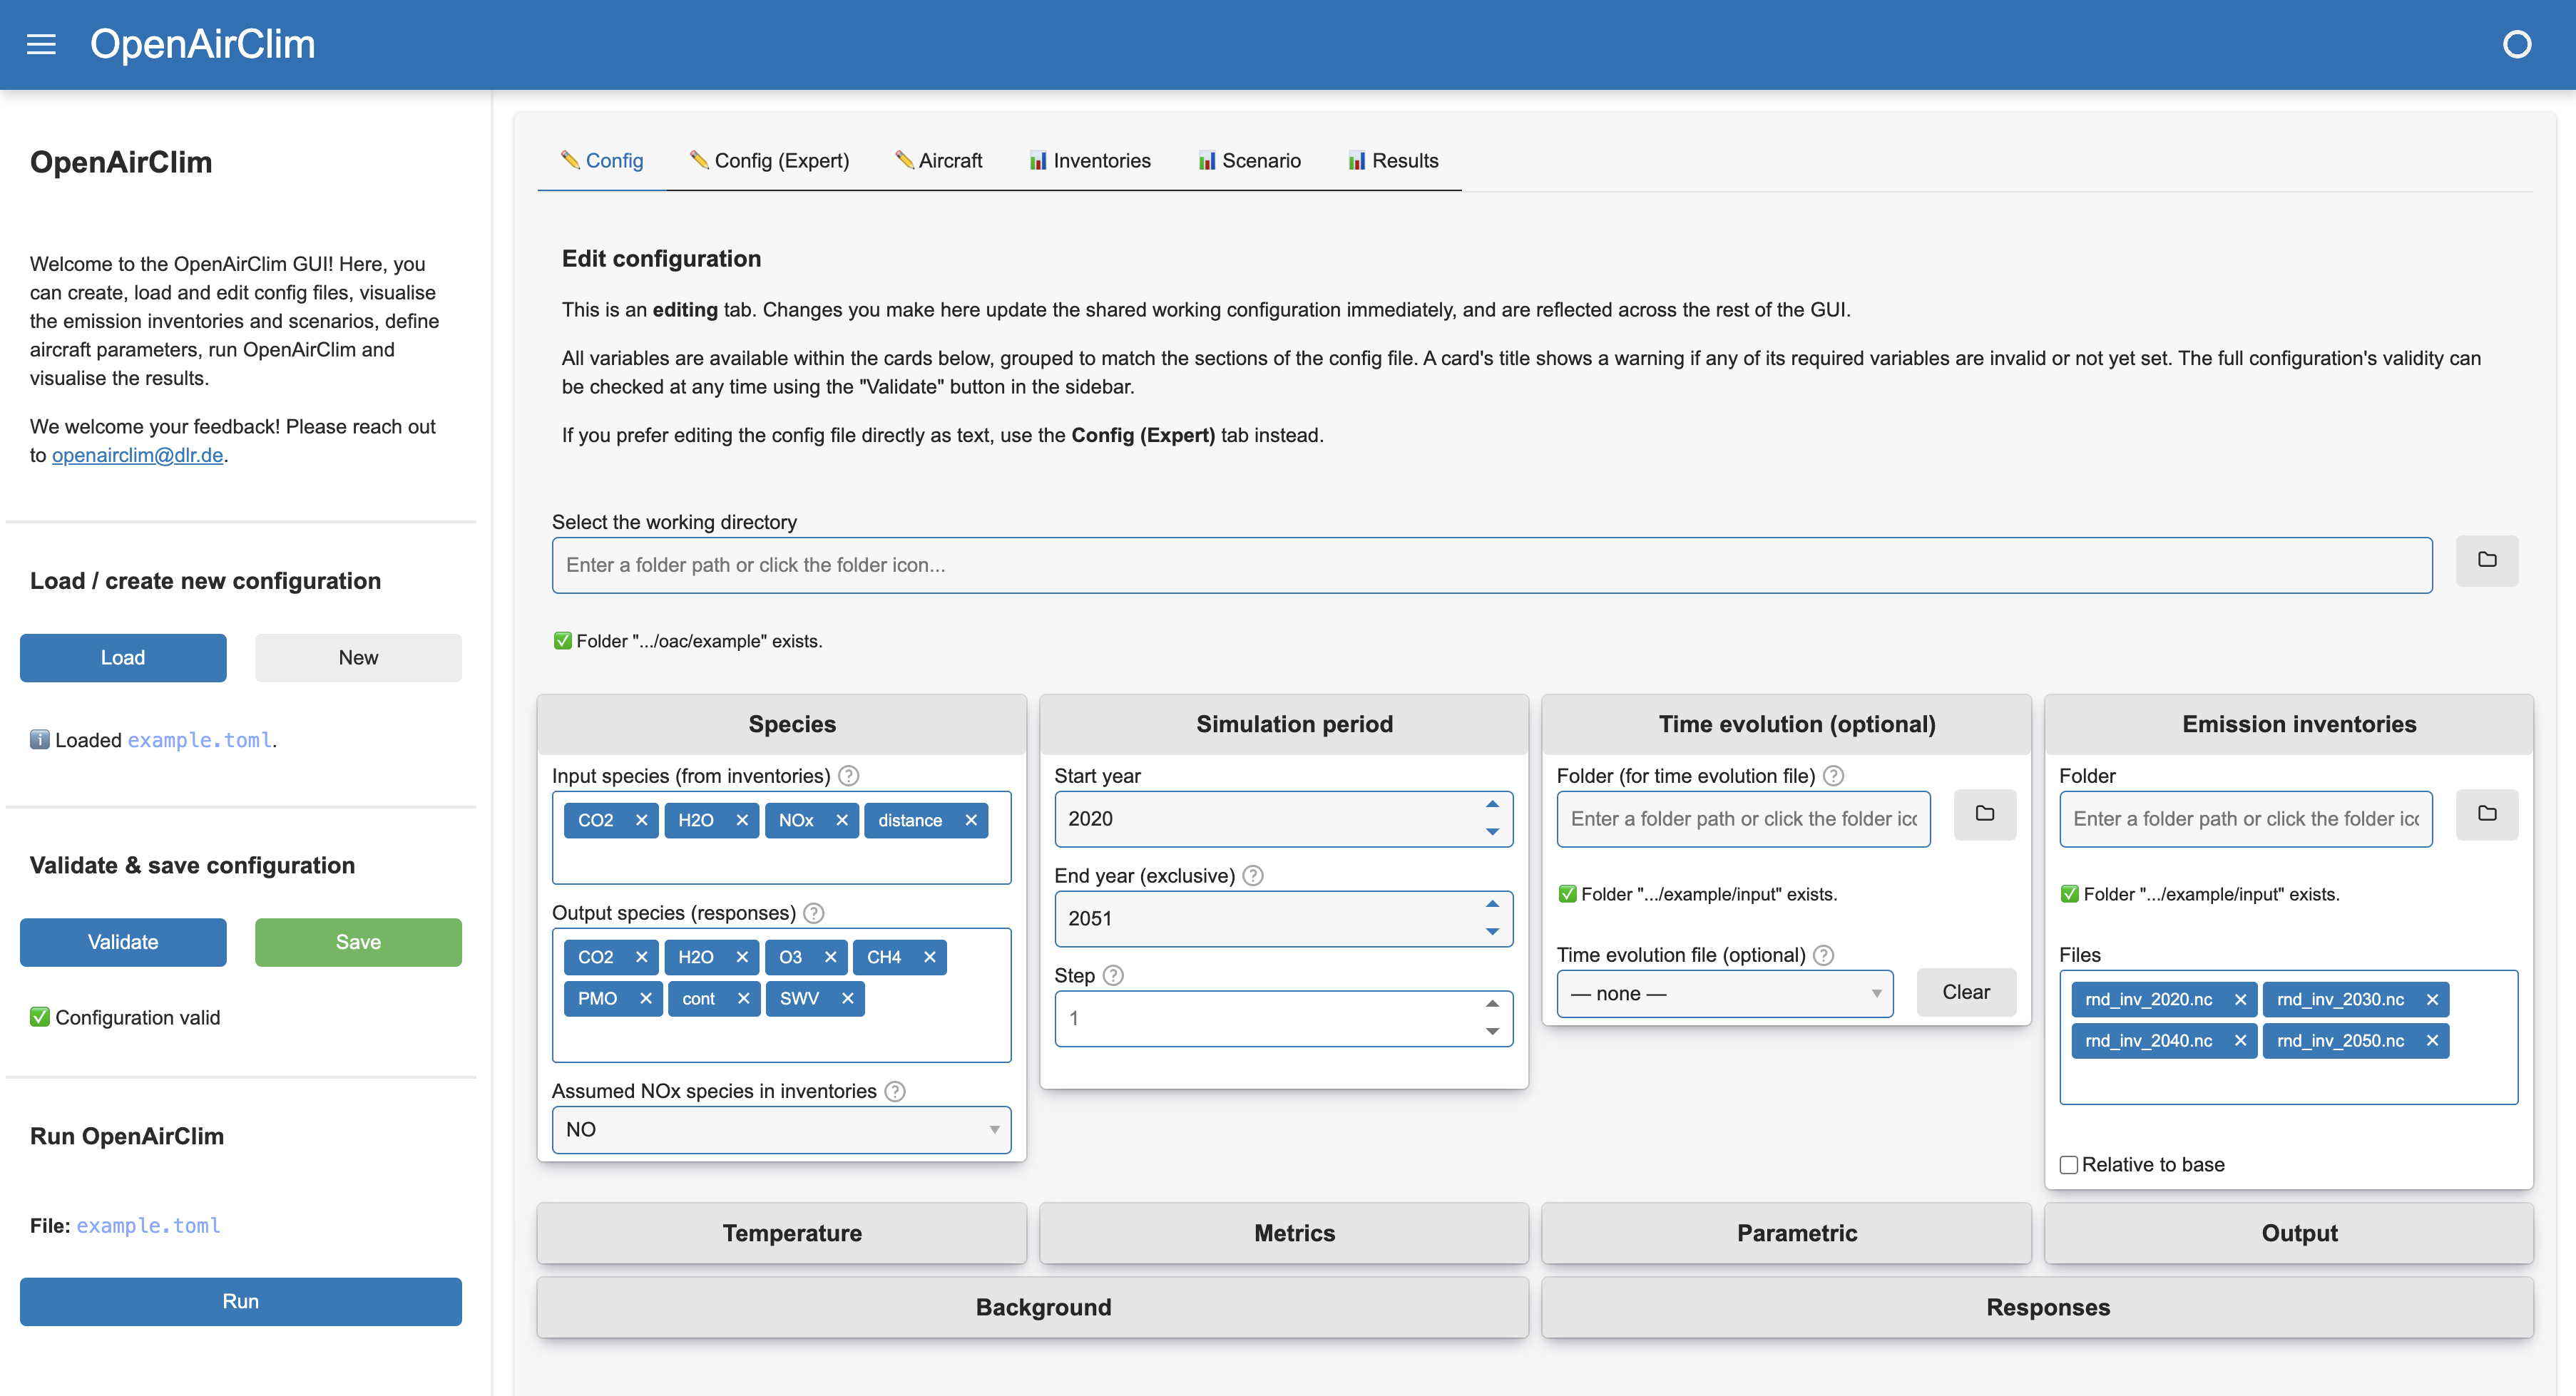Image resolution: width=2576 pixels, height=1396 pixels.
Task: Remove the H2O chip from input species
Action: click(742, 820)
